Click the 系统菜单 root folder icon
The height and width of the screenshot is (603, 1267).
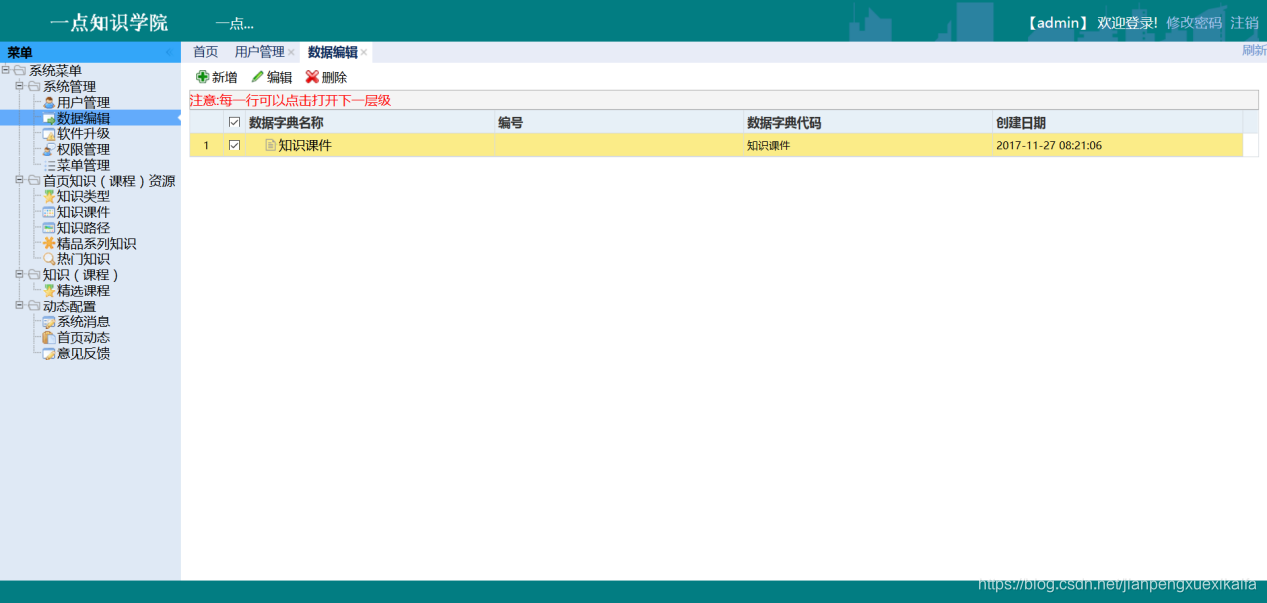click(x=20, y=71)
